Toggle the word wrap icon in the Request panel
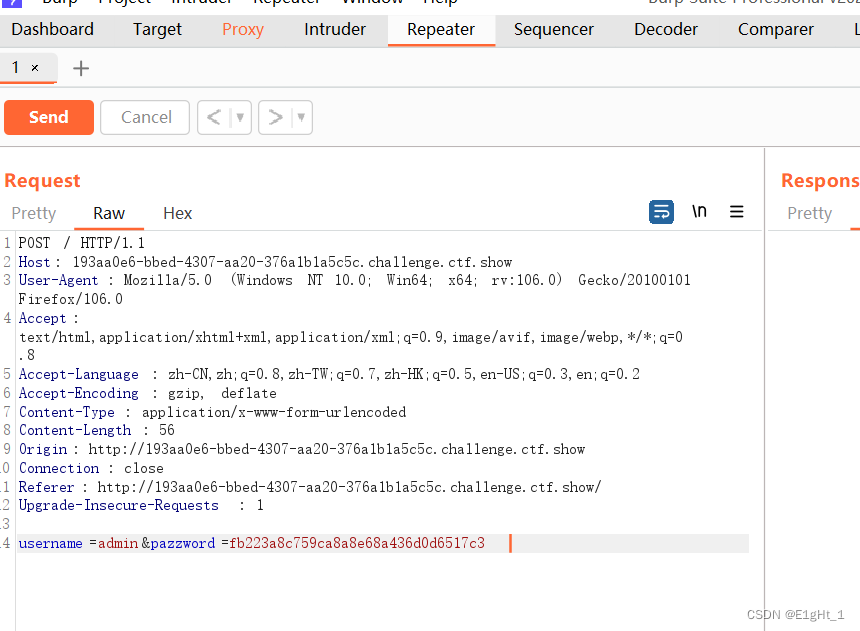 [661, 212]
